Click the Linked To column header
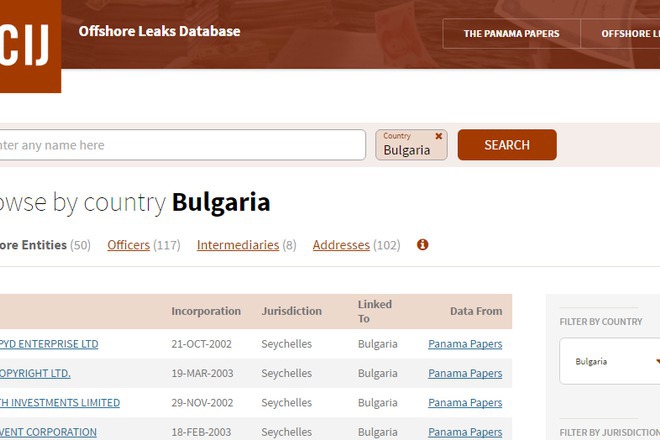660x440 pixels. pos(375,312)
